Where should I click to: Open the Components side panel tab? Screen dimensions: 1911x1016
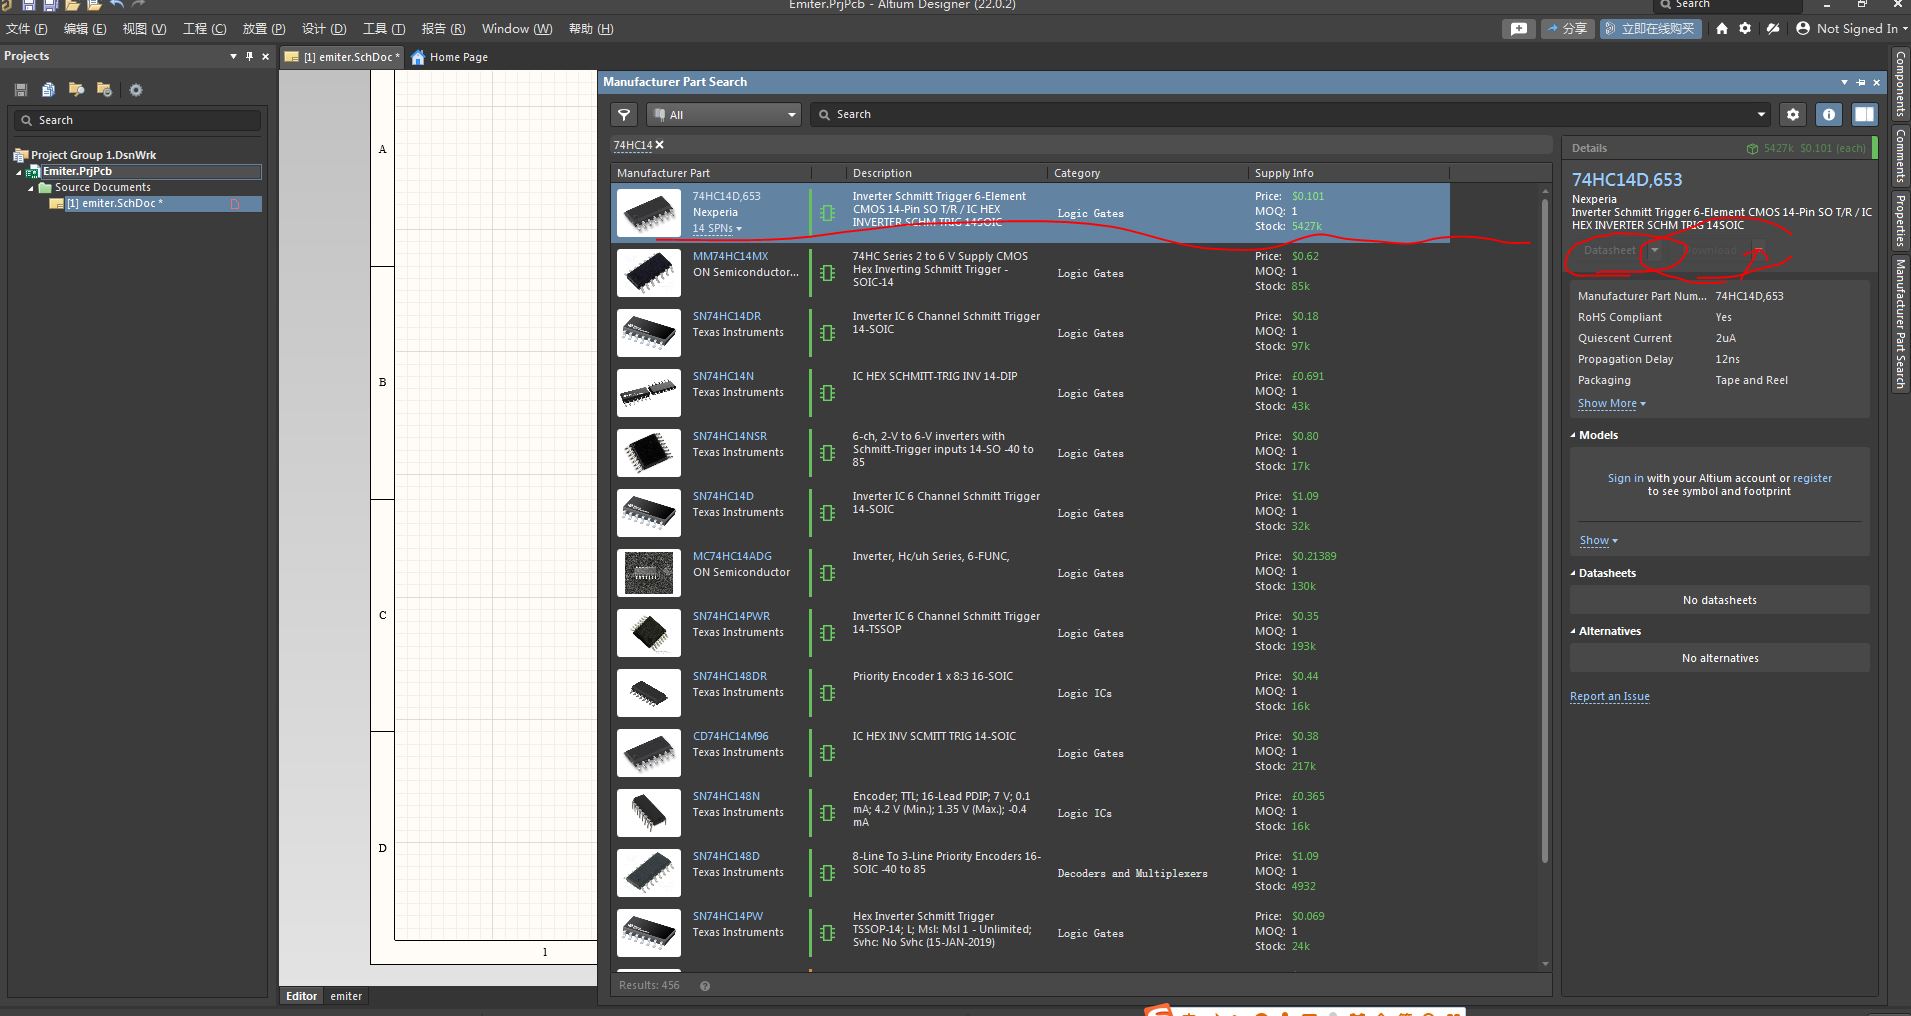tap(1901, 84)
